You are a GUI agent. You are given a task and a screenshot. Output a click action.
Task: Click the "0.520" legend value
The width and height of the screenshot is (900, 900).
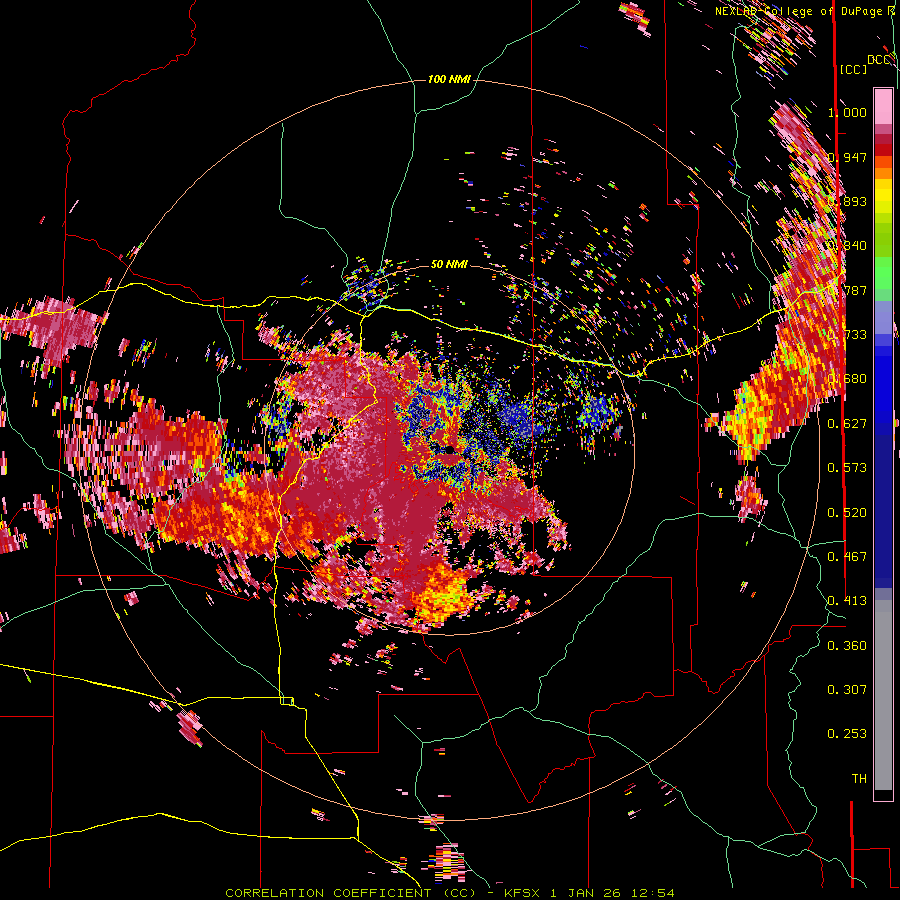[847, 513]
